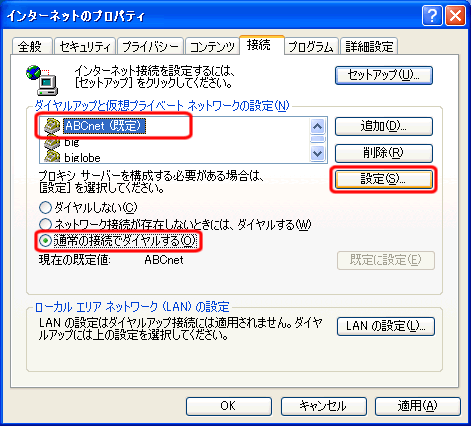Image resolution: width=471 pixels, height=426 pixels.
Task: Click the title bar help question mark
Action: (x=432, y=16)
